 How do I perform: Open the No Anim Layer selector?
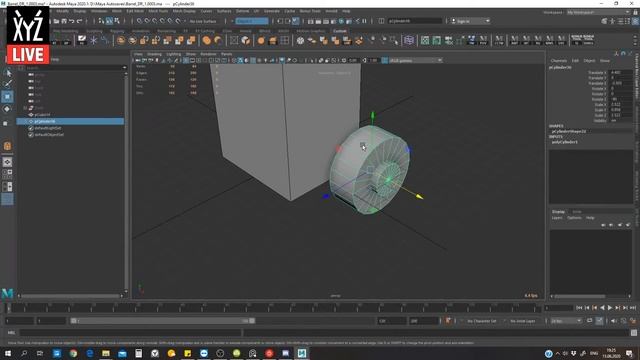[522, 321]
